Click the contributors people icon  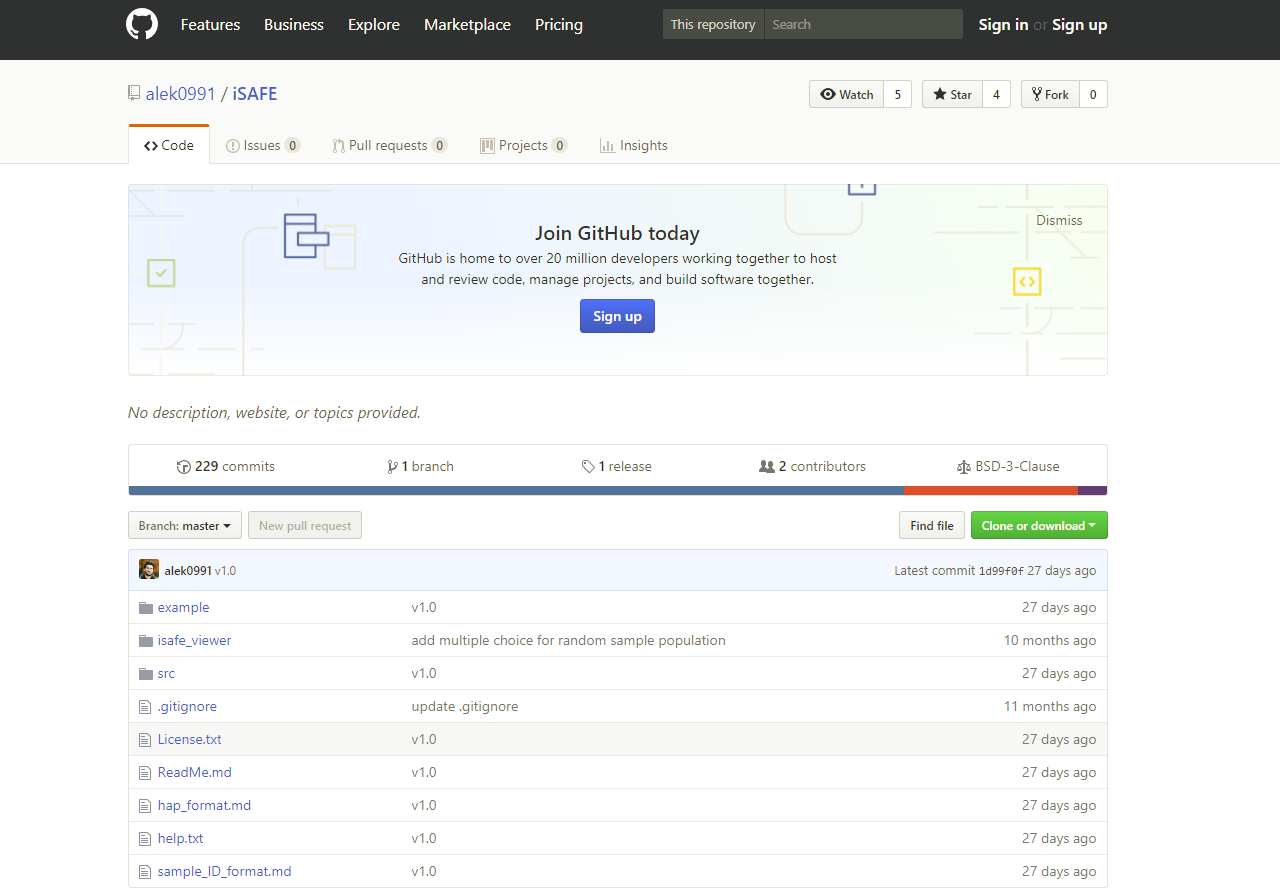(767, 466)
